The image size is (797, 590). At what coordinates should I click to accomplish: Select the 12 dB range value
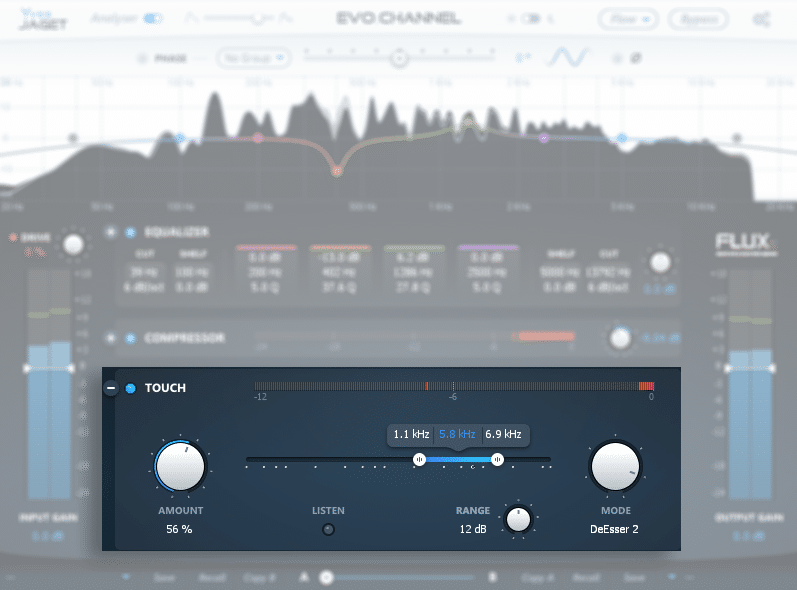(473, 529)
